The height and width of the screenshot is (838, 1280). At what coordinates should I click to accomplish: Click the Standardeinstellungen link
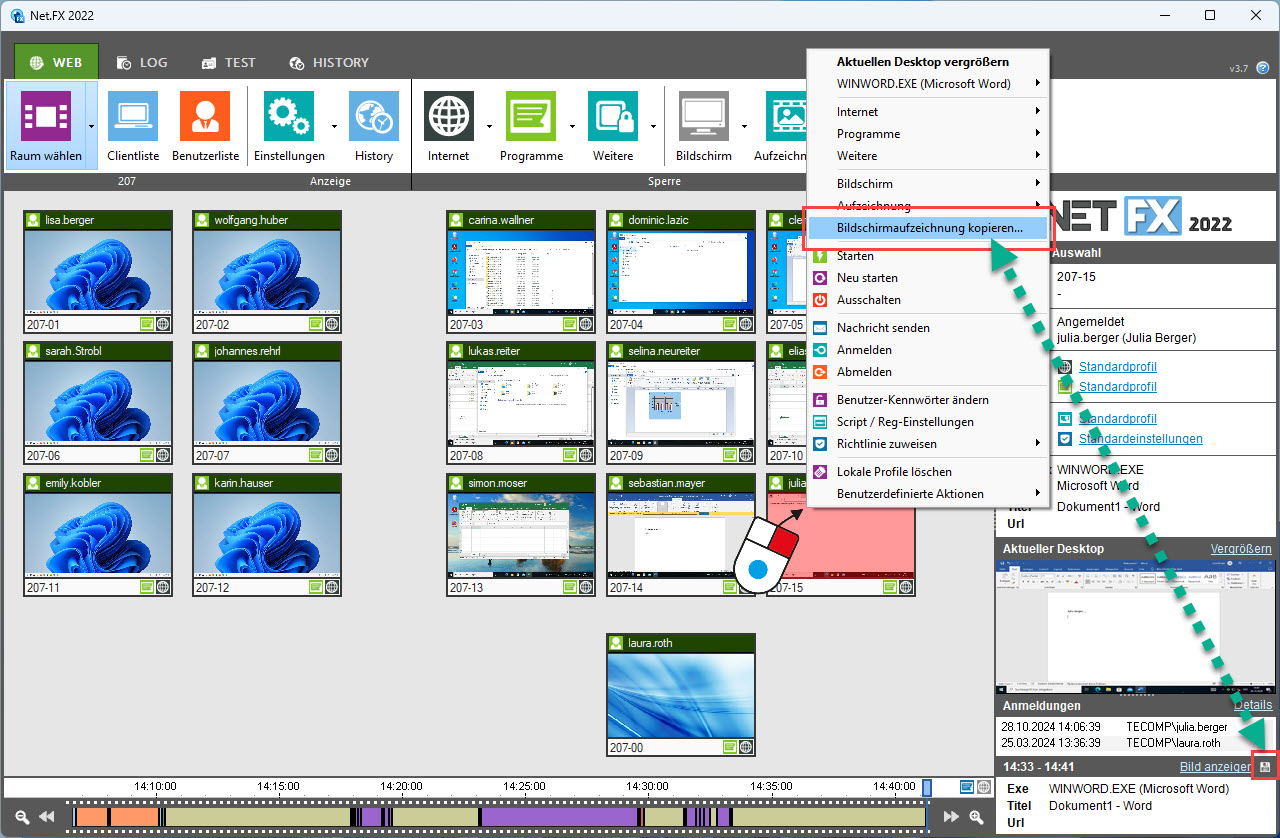click(1141, 439)
